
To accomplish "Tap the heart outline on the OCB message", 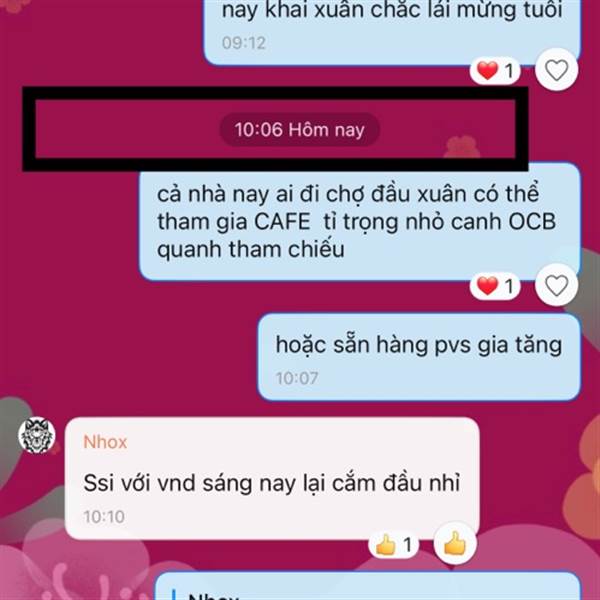I will pos(556,285).
